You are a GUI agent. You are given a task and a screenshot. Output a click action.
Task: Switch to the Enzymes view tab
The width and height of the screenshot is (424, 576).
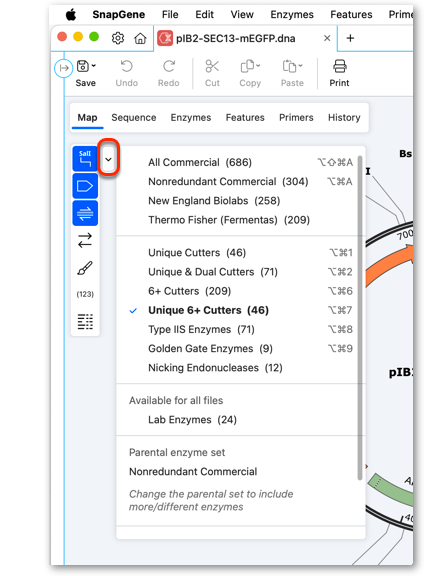pyautogui.click(x=191, y=118)
